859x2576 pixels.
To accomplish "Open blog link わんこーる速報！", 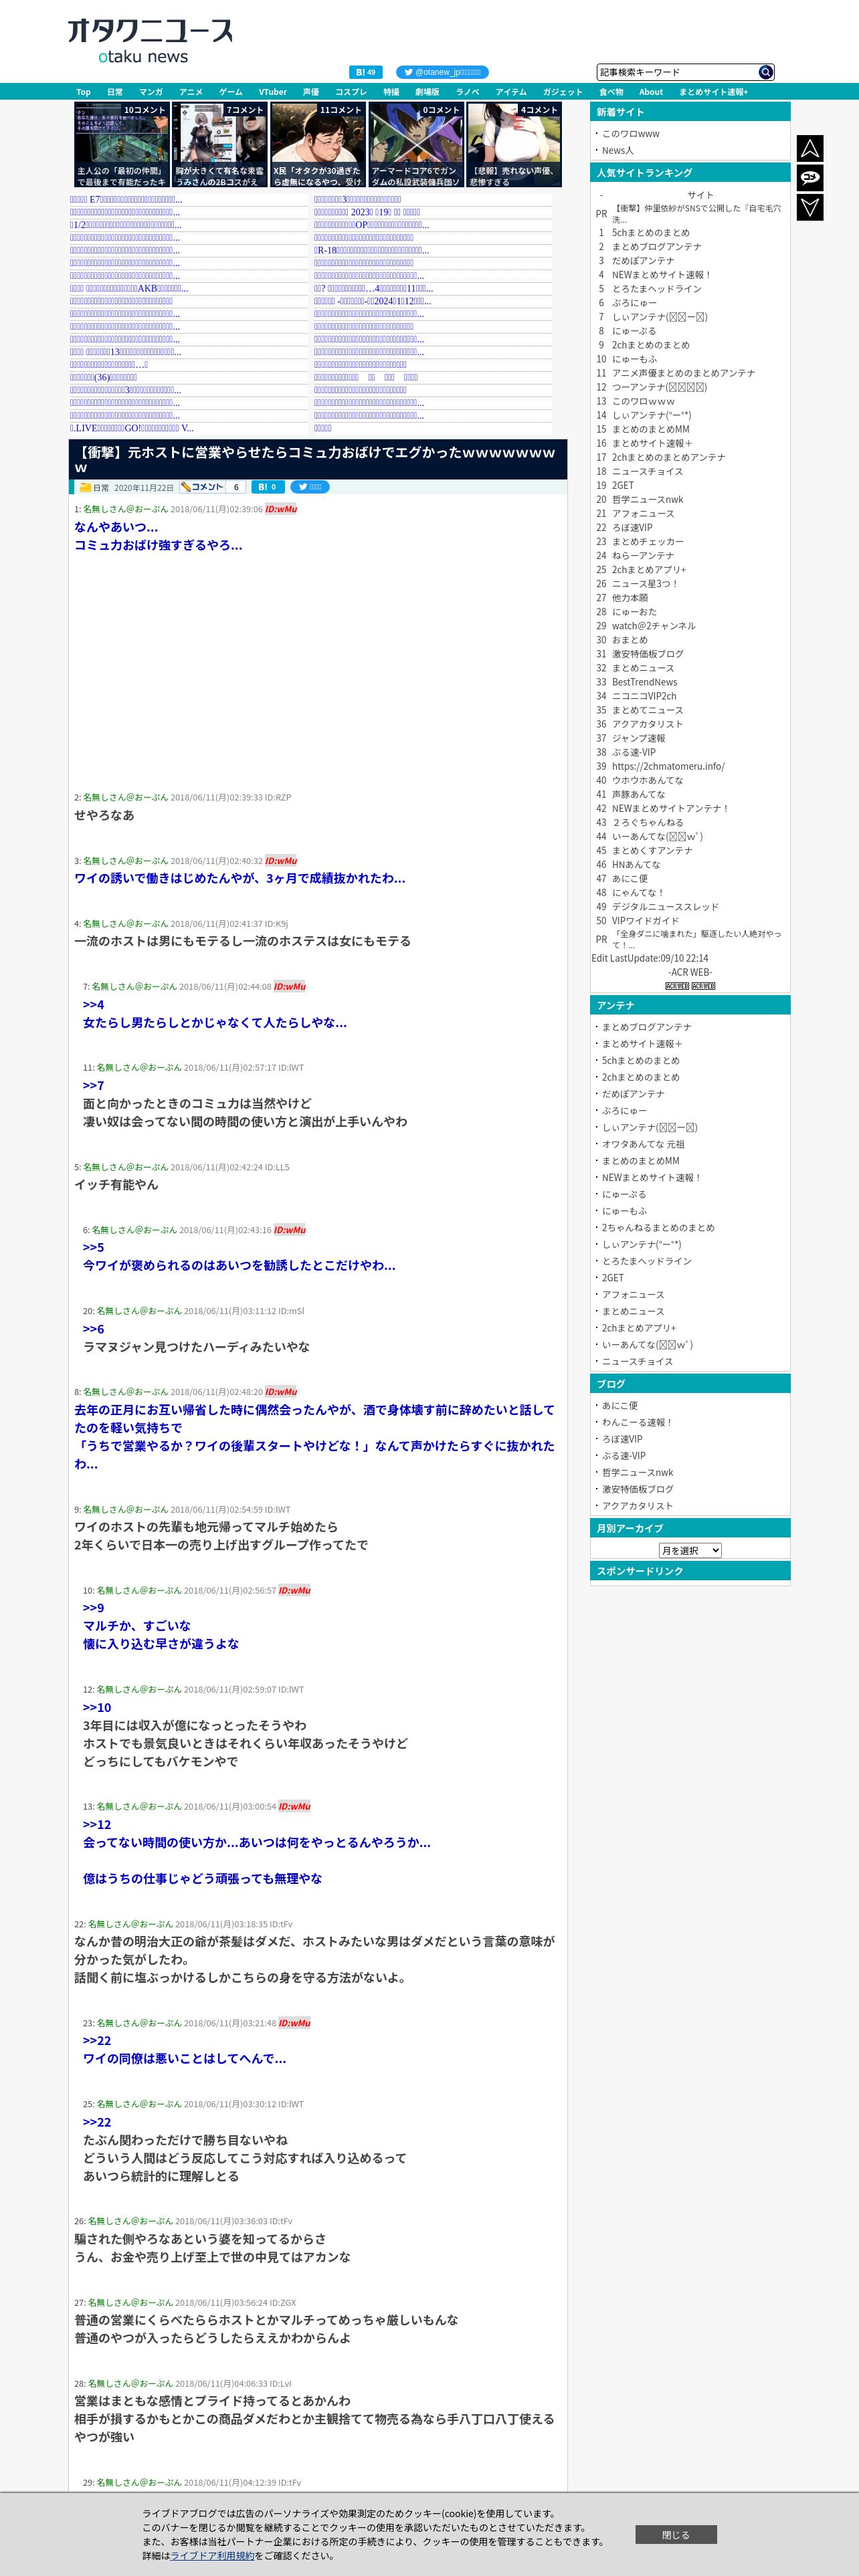I will pyautogui.click(x=637, y=1422).
